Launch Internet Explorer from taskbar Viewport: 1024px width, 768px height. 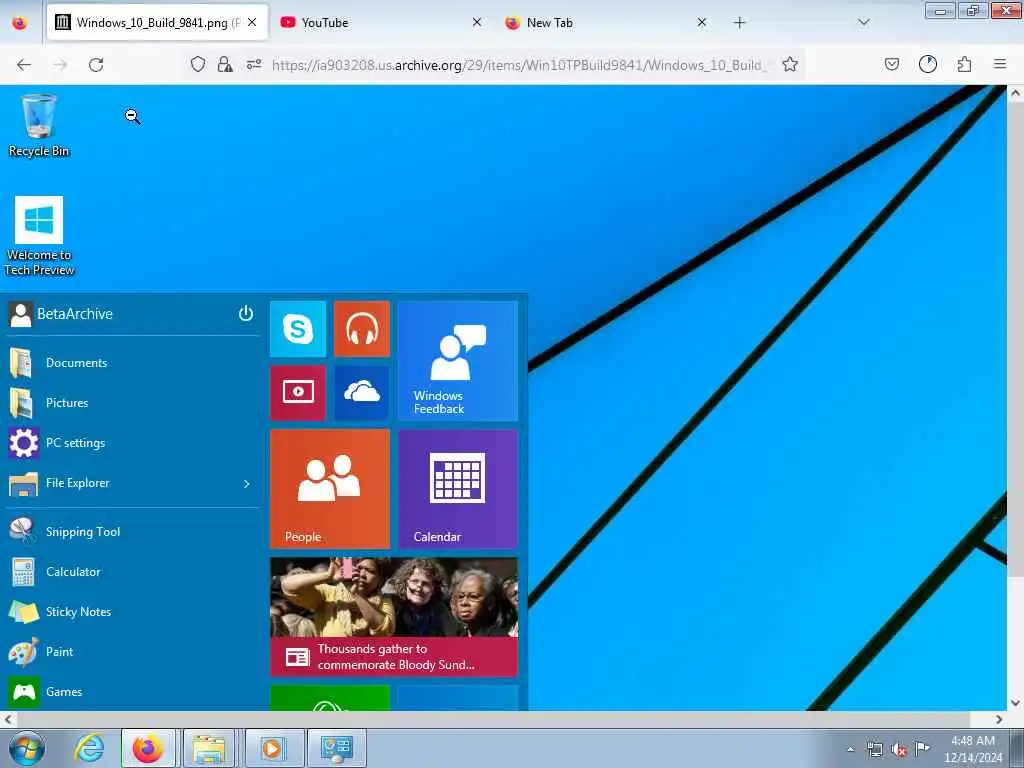click(x=89, y=748)
